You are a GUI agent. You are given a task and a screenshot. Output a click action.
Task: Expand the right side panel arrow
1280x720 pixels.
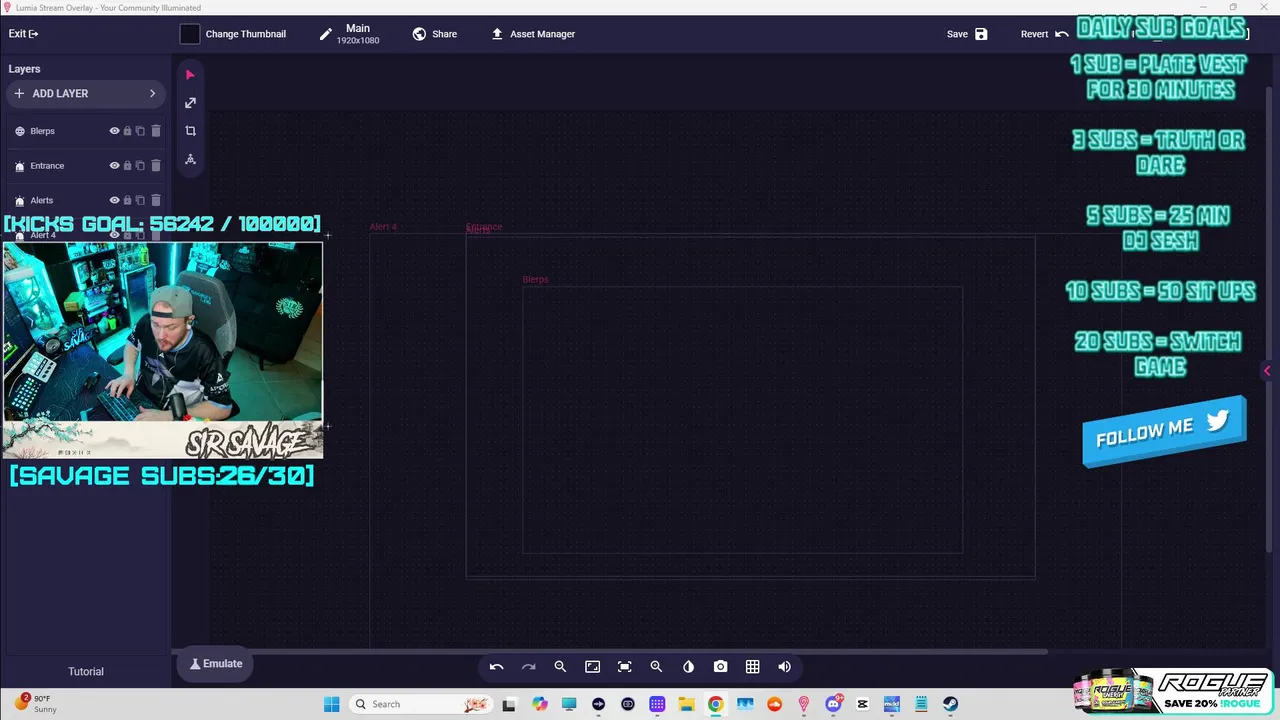1267,371
